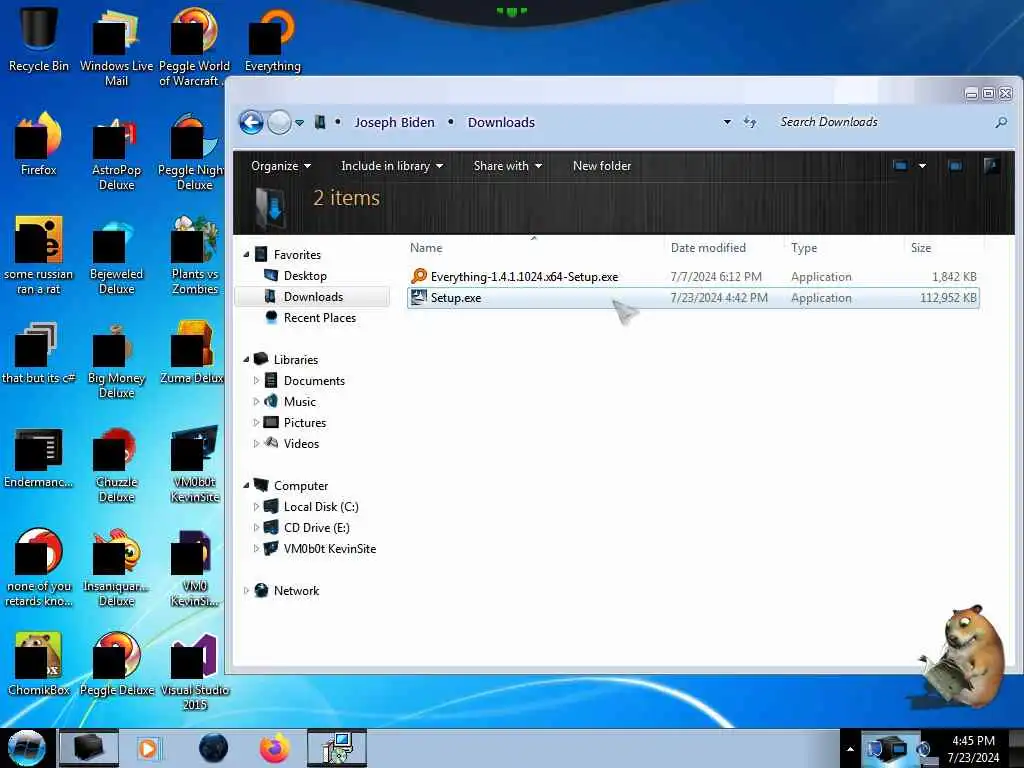
Task: Collapse the Favorites tree group
Action: pos(246,255)
